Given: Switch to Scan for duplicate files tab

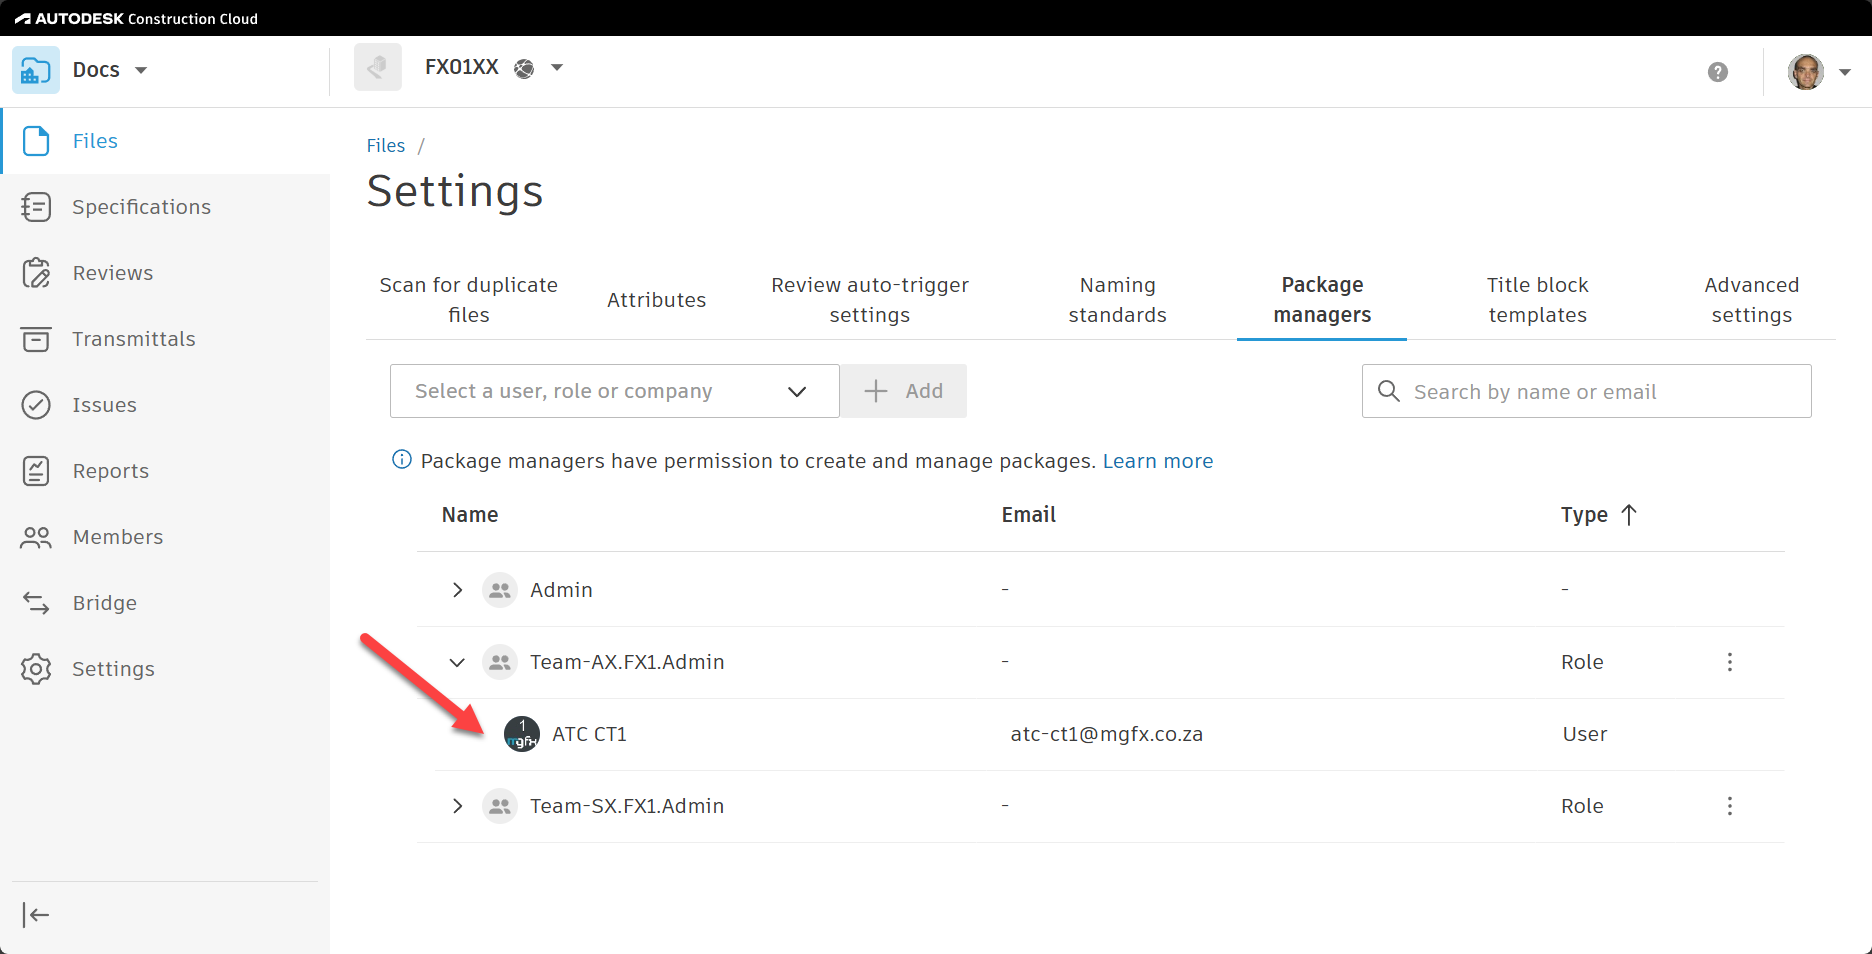Looking at the screenshot, I should click(x=469, y=300).
